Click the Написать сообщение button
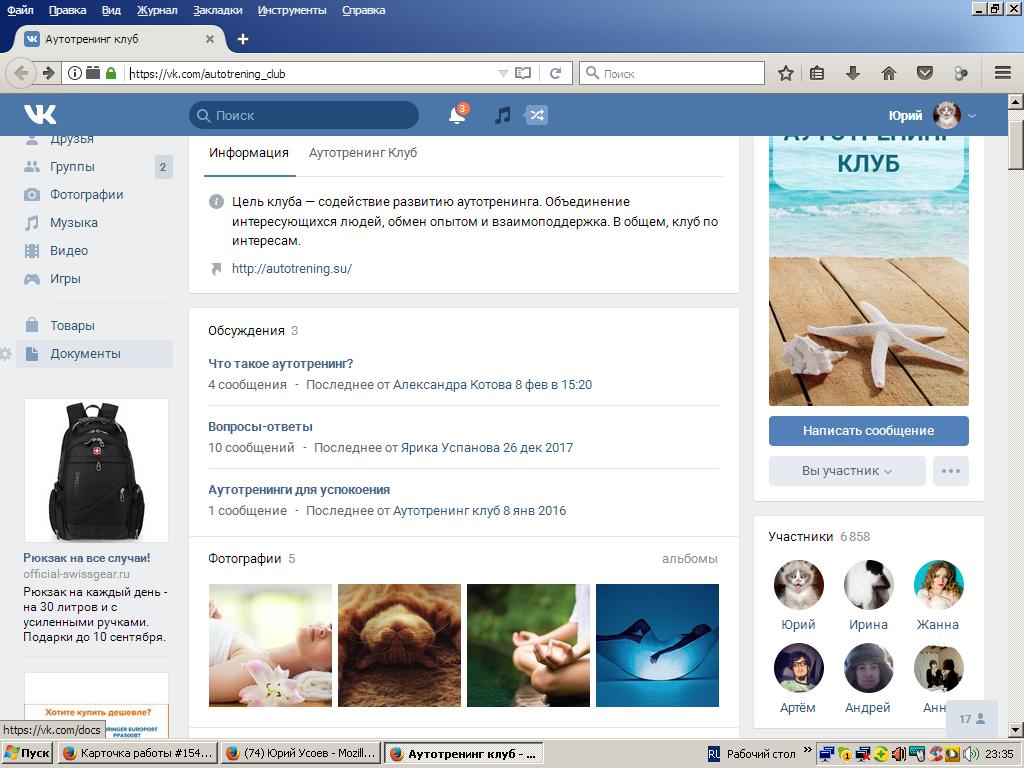Image resolution: width=1024 pixels, height=768 pixels. coord(869,430)
